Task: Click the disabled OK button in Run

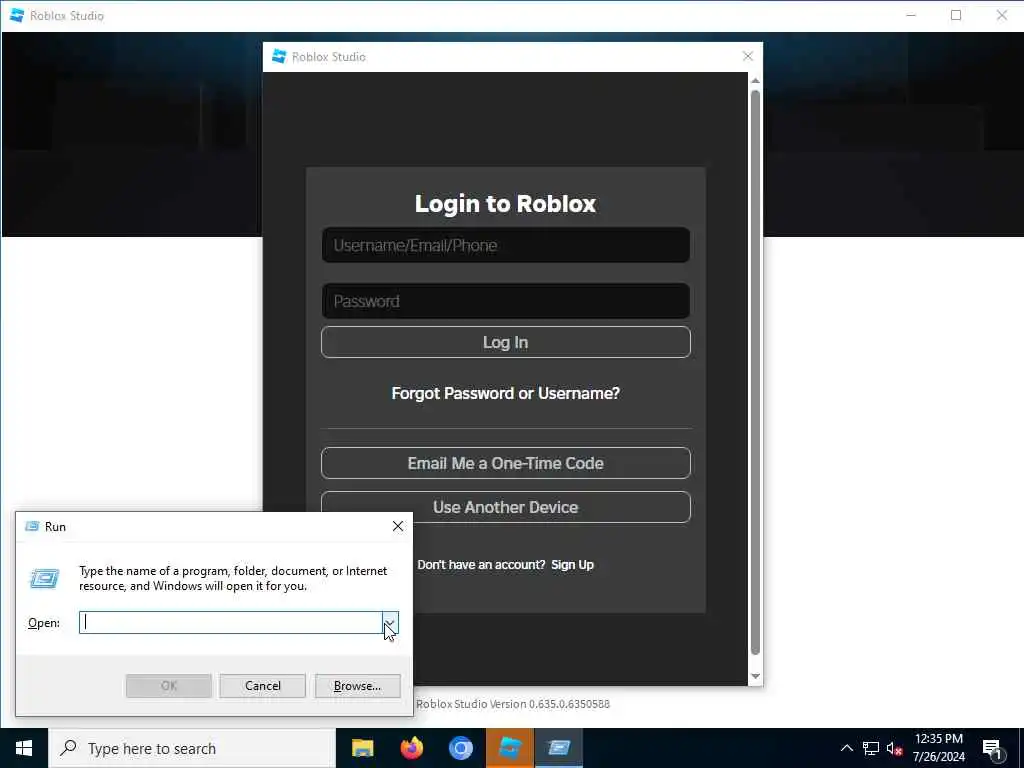Action: coord(168,686)
